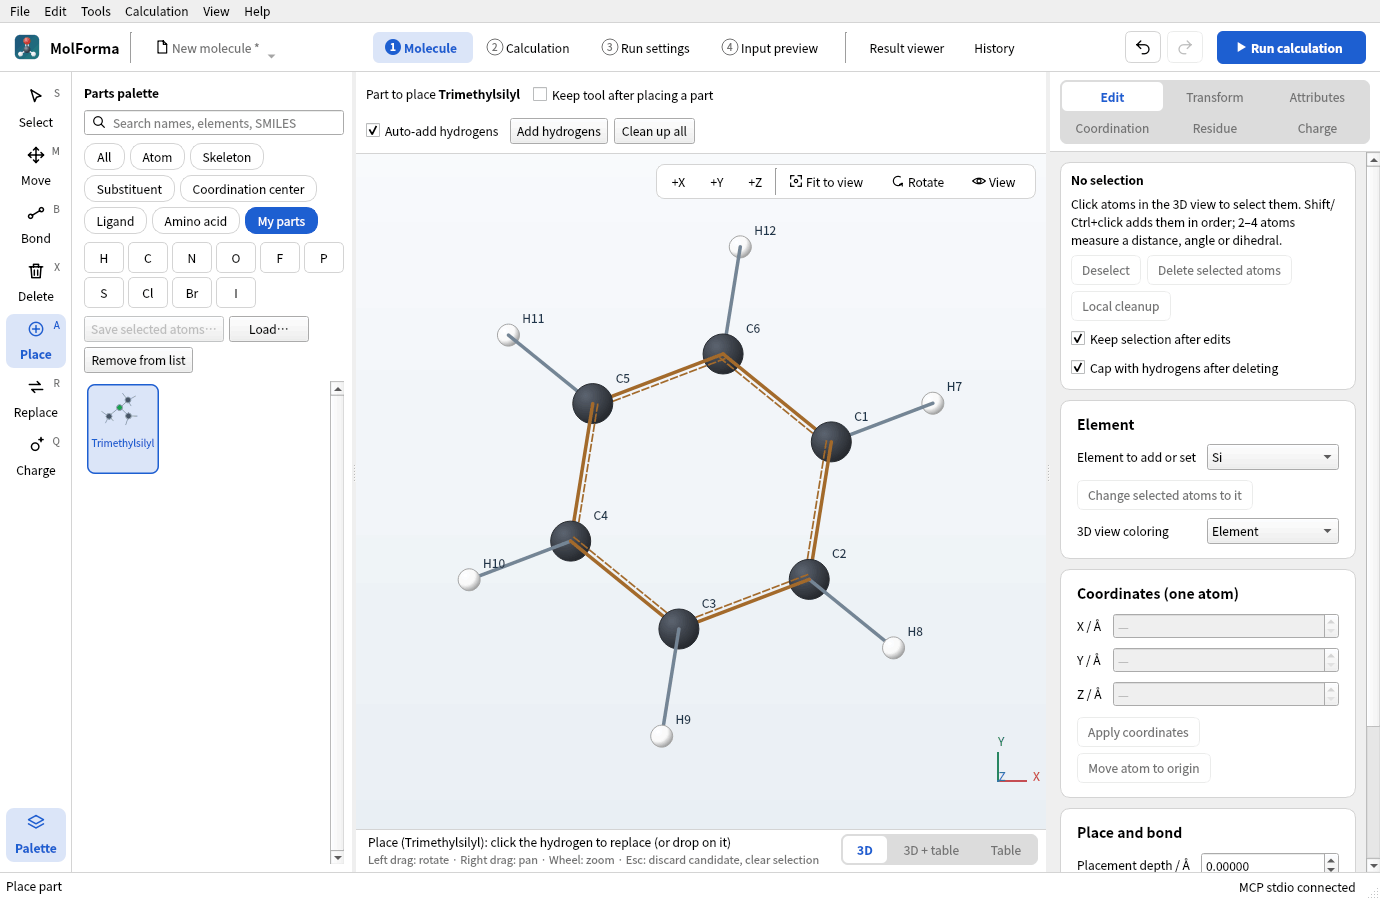Image resolution: width=1380 pixels, height=900 pixels.
Task: Open the Calculation menu
Action: point(156,11)
